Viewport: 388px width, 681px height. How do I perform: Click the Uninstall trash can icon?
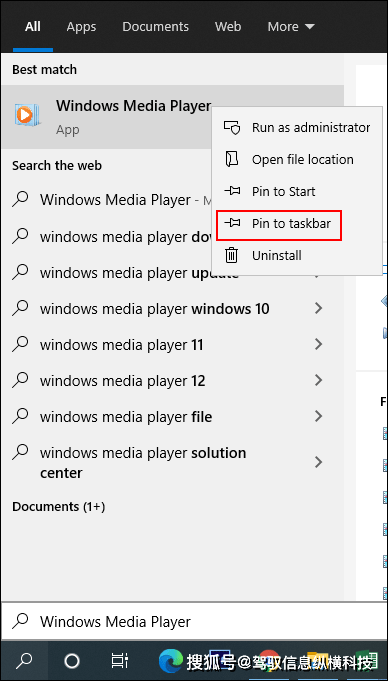point(232,255)
